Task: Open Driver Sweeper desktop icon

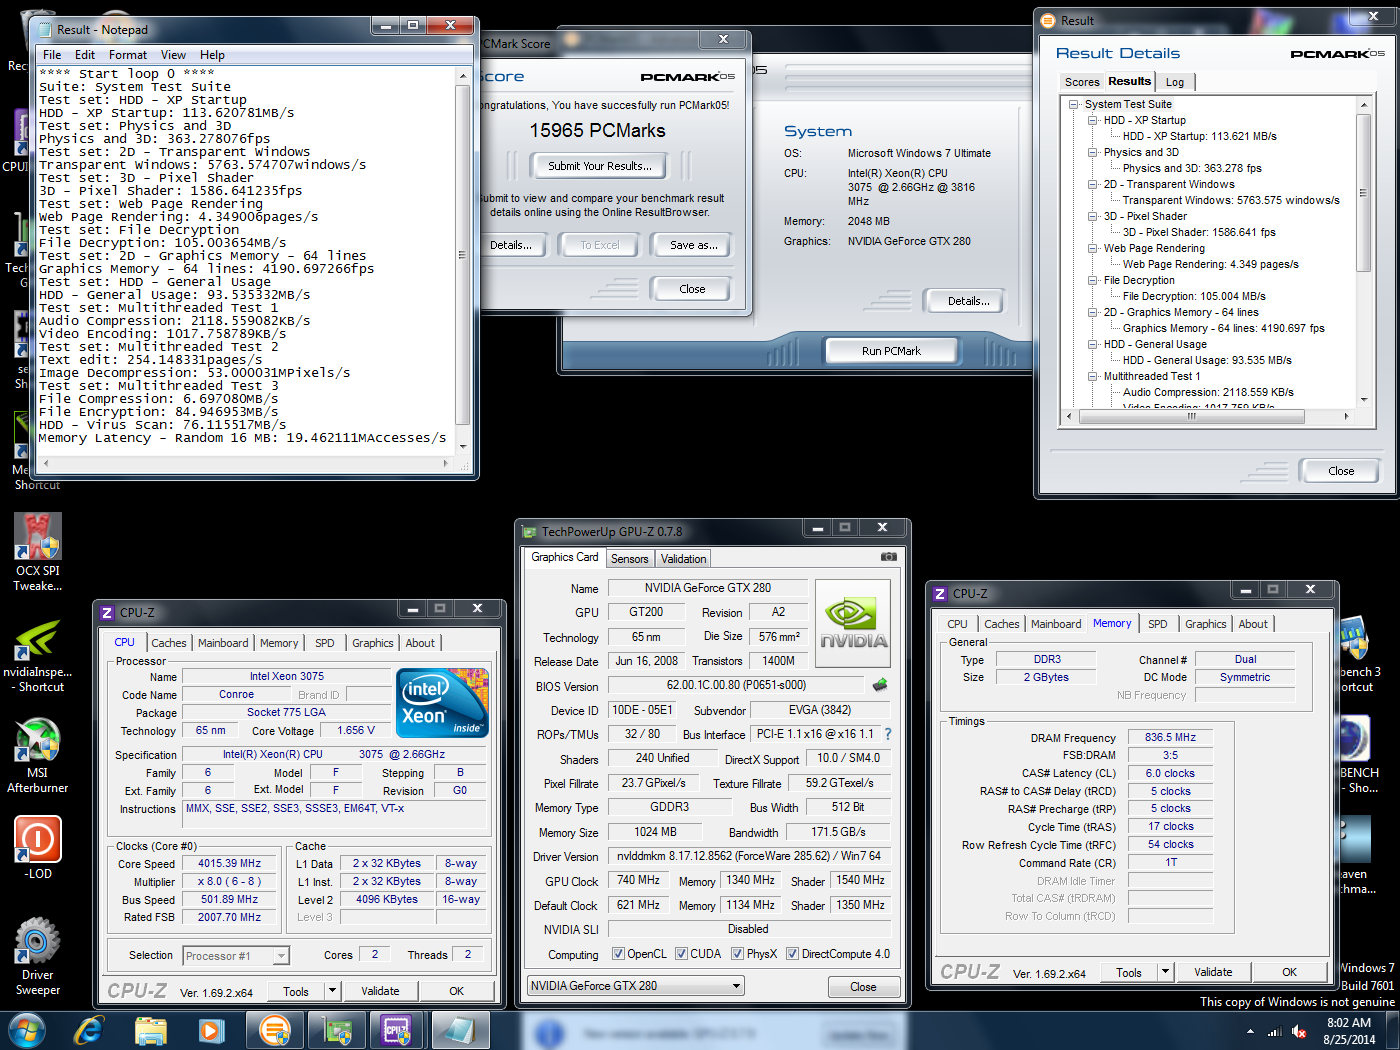Action: pos(38,957)
